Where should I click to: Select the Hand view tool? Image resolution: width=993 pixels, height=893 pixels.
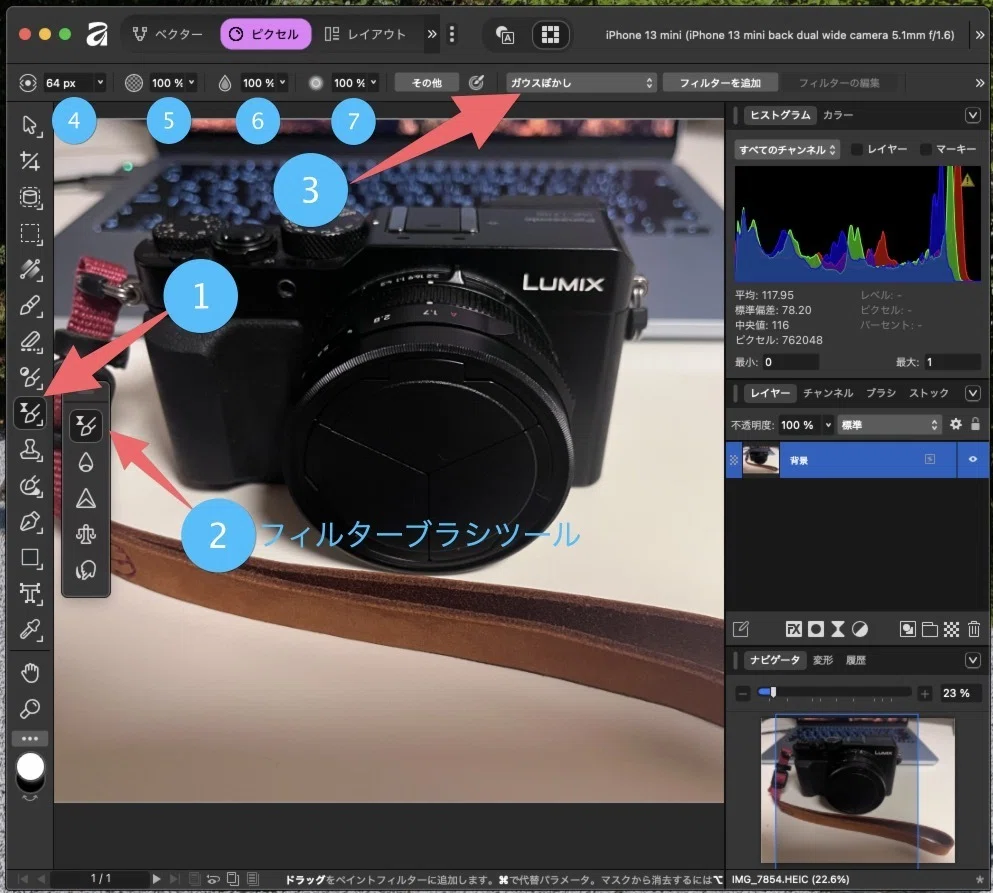click(29, 673)
